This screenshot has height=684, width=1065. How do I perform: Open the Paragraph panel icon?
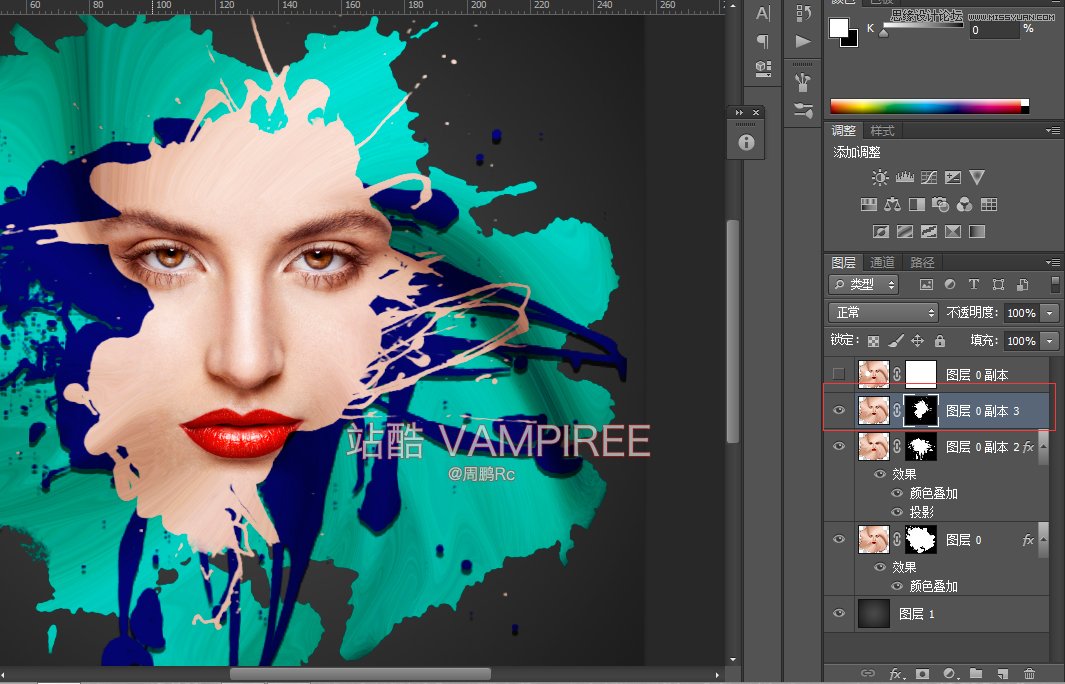[x=763, y=41]
